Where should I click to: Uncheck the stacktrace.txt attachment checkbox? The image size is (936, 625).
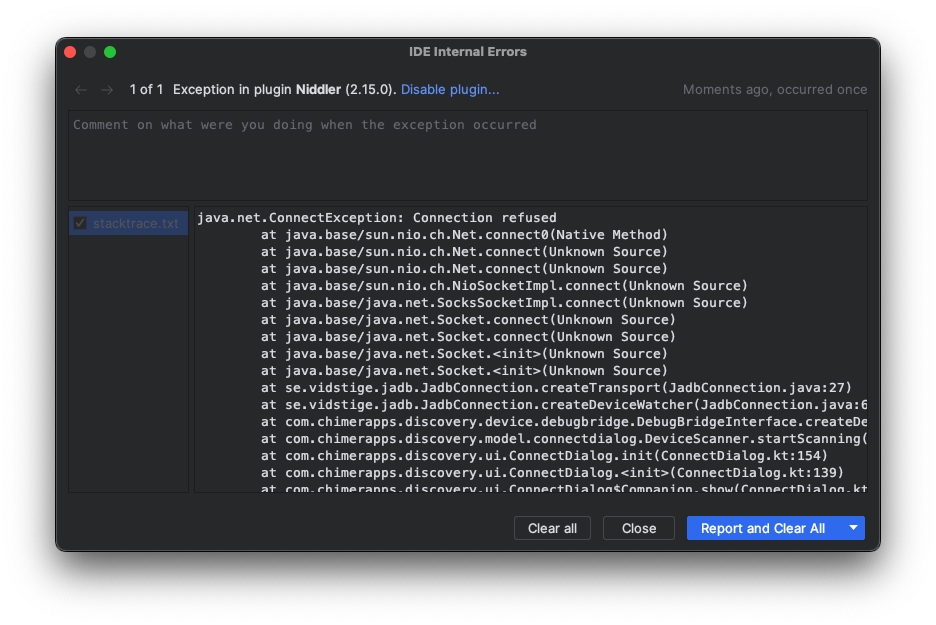coord(80,223)
